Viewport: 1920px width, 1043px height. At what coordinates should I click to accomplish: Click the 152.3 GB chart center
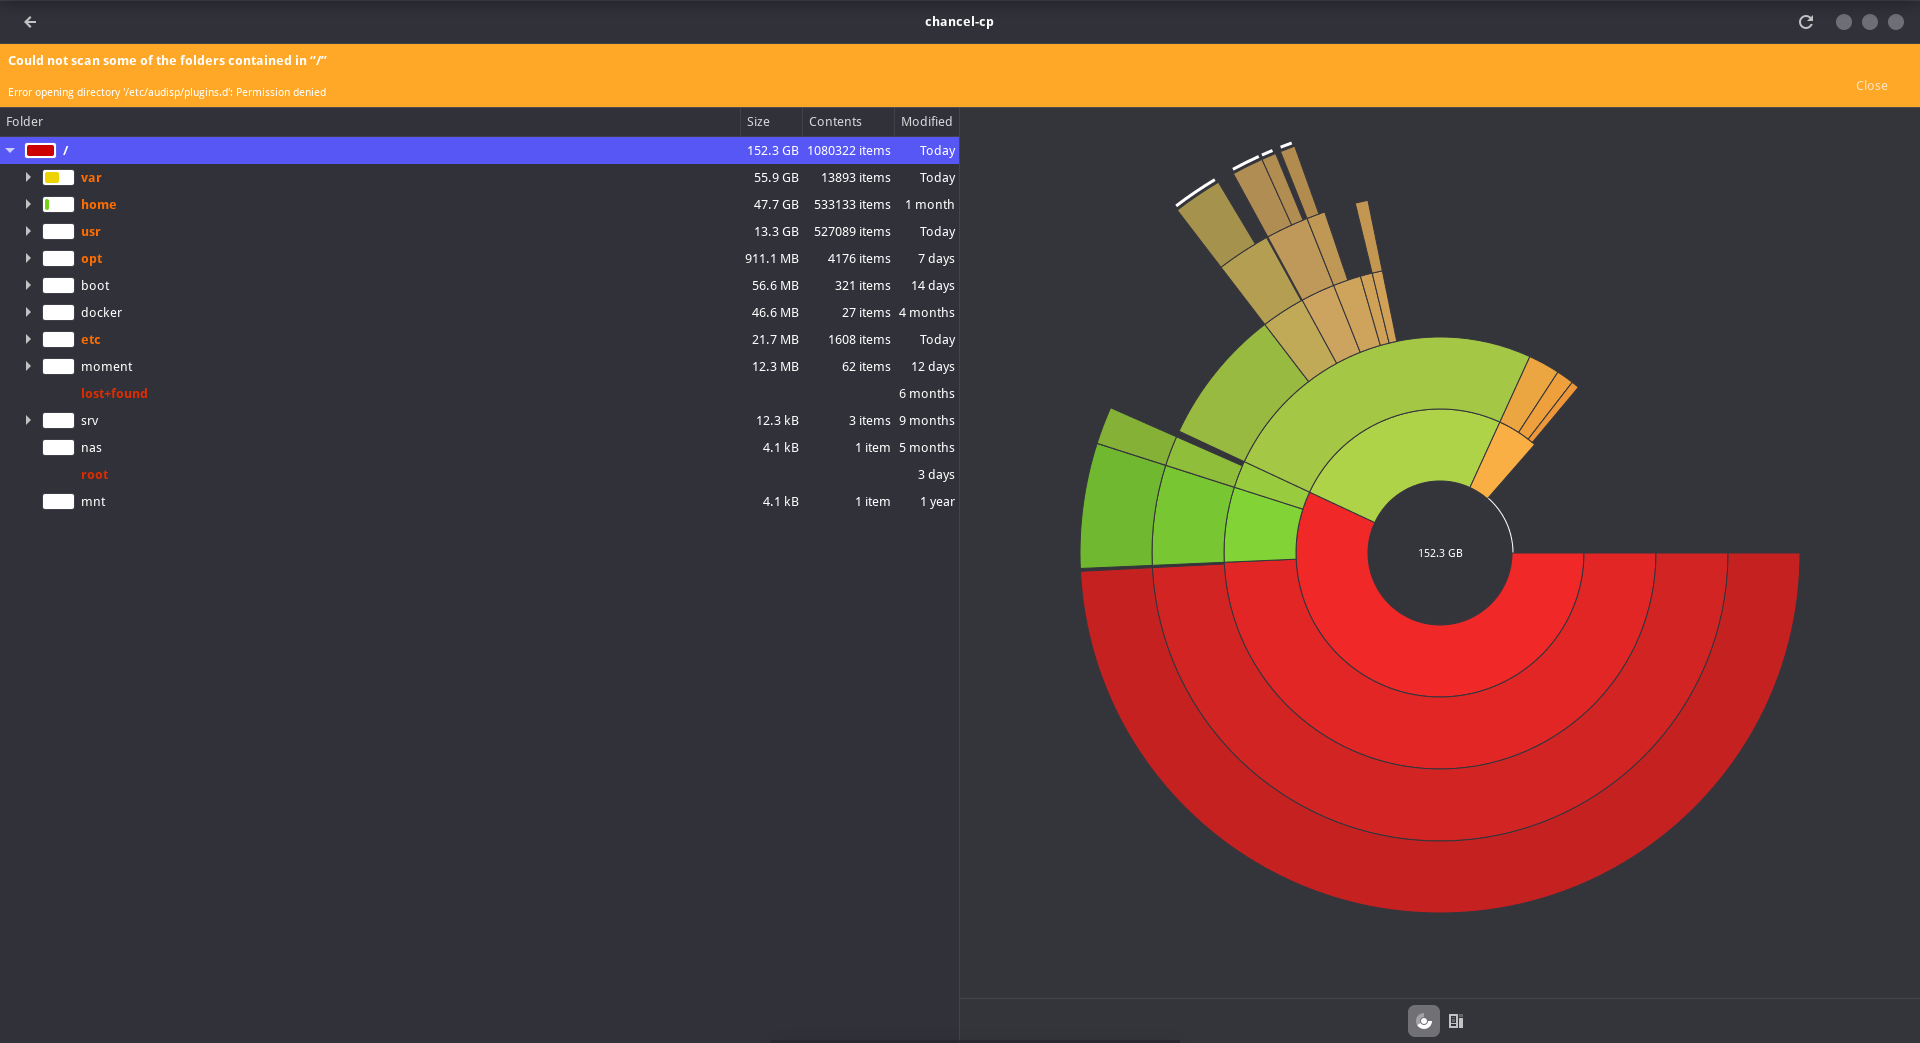click(1440, 553)
